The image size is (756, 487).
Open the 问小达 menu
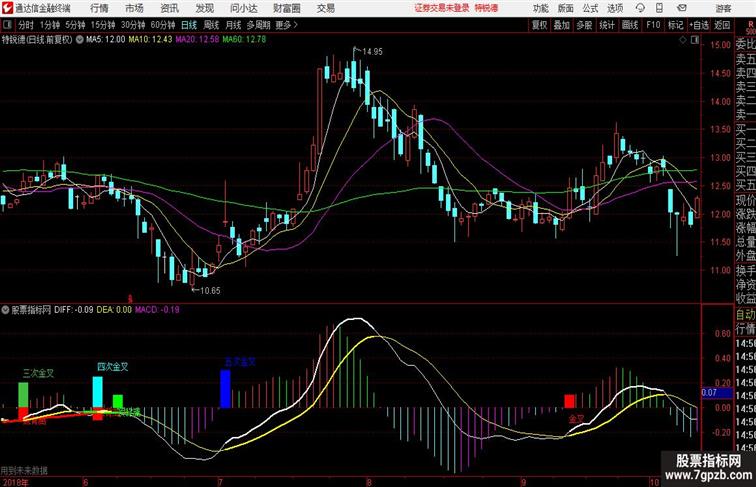[243, 8]
